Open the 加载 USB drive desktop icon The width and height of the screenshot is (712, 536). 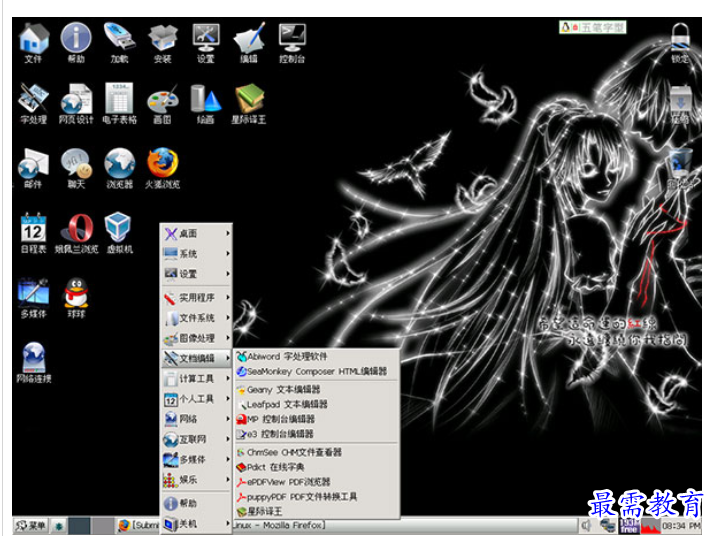119,43
